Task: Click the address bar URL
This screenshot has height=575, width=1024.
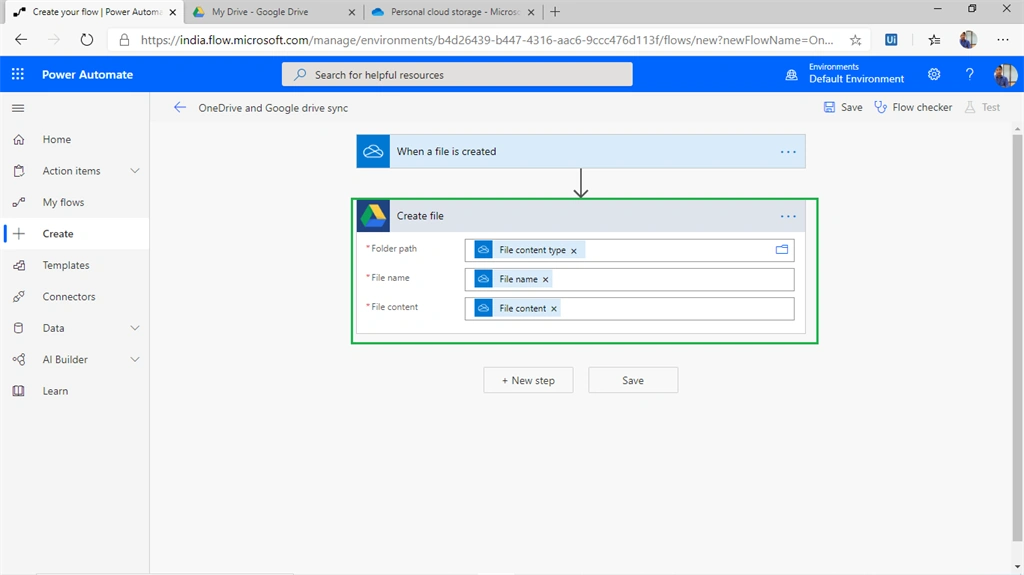Action: tap(487, 40)
